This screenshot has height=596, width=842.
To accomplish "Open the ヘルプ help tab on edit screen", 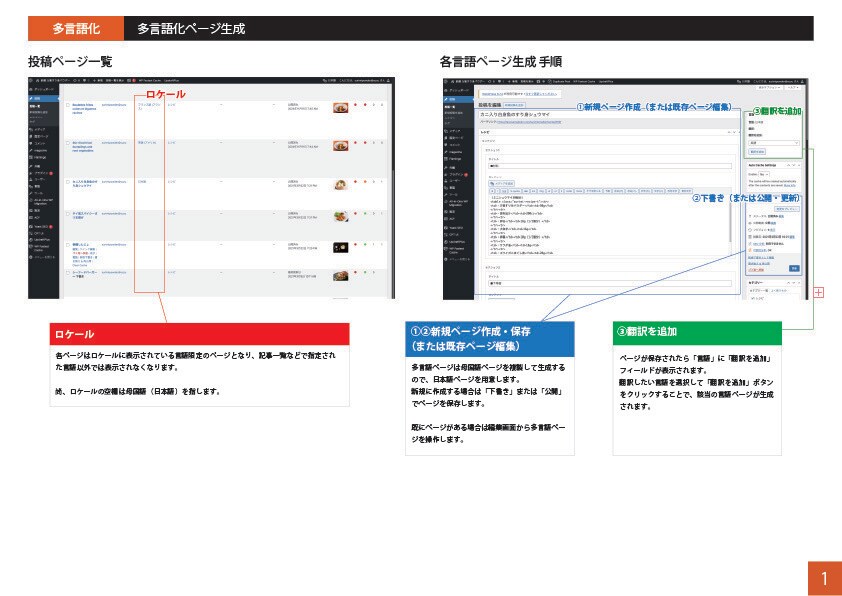I will [793, 88].
